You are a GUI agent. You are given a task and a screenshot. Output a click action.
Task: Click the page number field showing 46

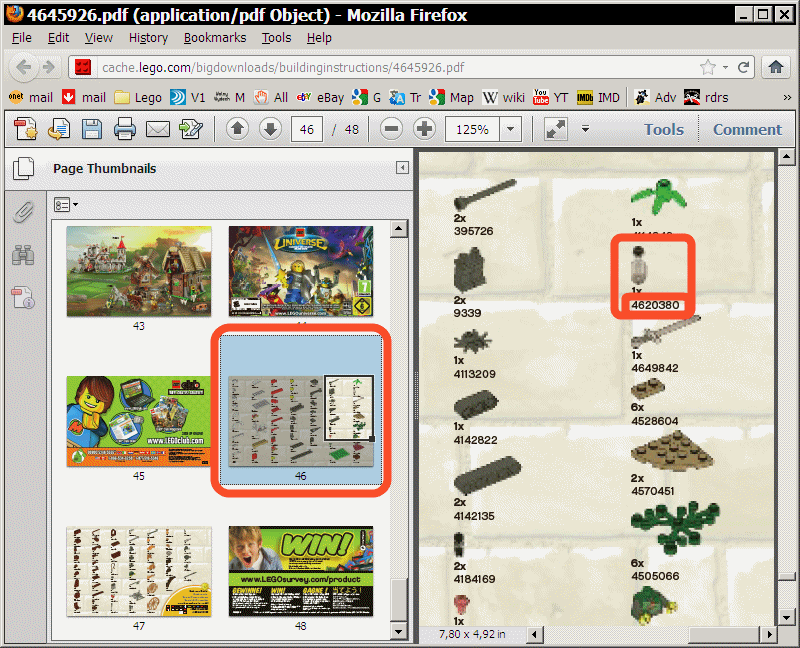click(x=307, y=129)
